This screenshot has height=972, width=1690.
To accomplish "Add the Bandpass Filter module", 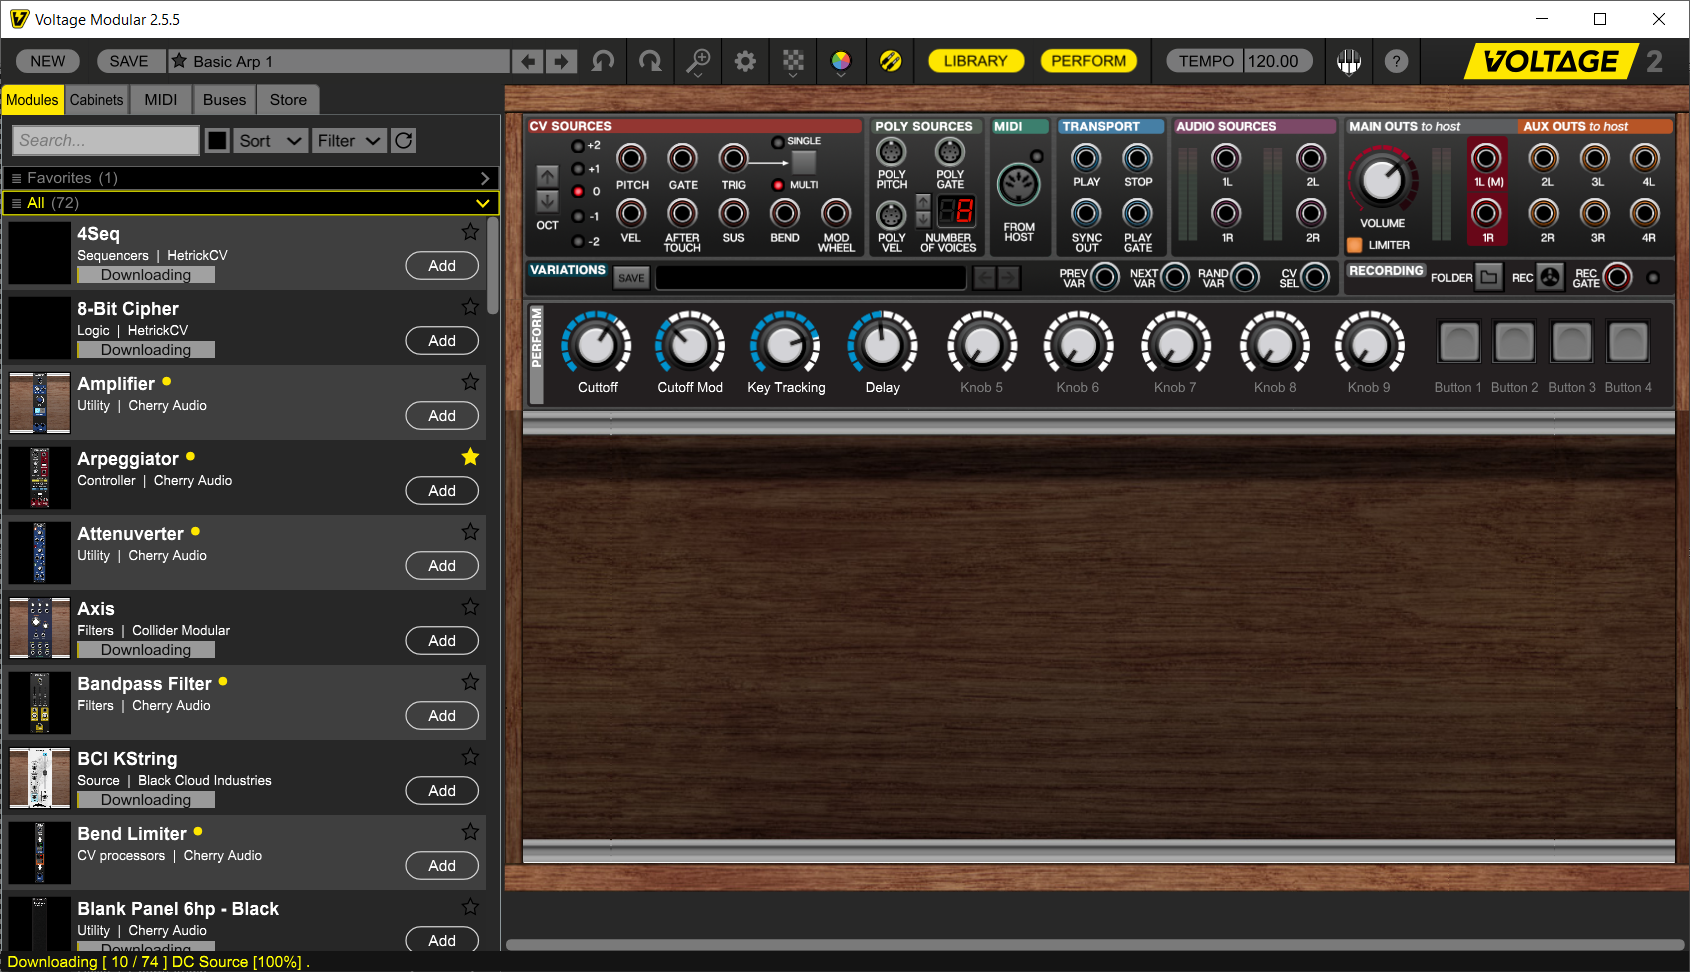I will pos(442,716).
